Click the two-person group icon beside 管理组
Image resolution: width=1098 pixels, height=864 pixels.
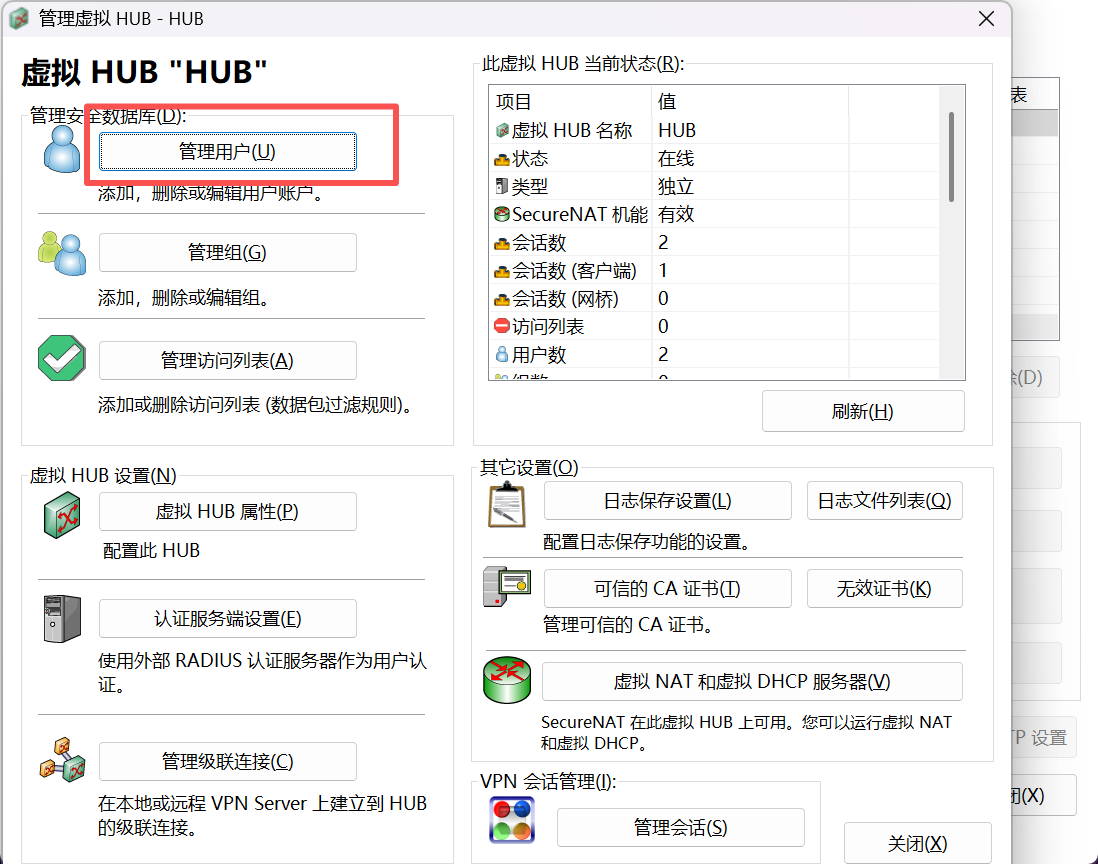click(62, 252)
